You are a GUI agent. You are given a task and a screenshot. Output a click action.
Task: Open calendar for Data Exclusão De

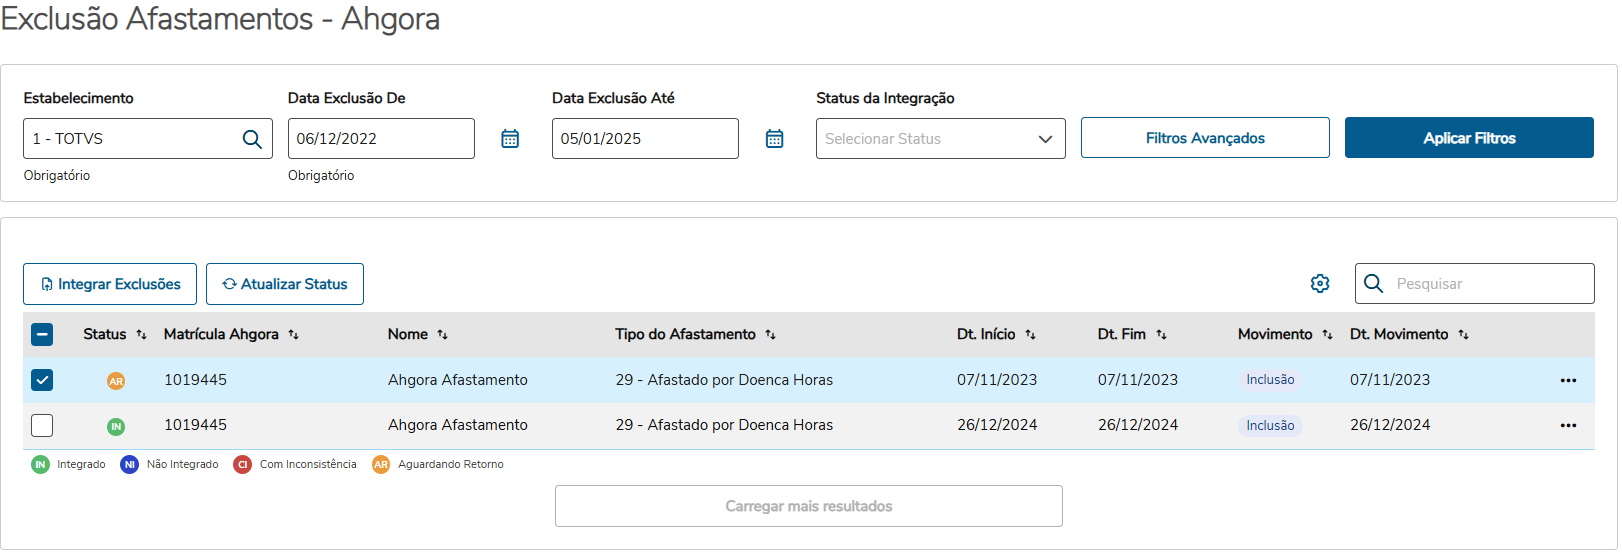coord(510,139)
